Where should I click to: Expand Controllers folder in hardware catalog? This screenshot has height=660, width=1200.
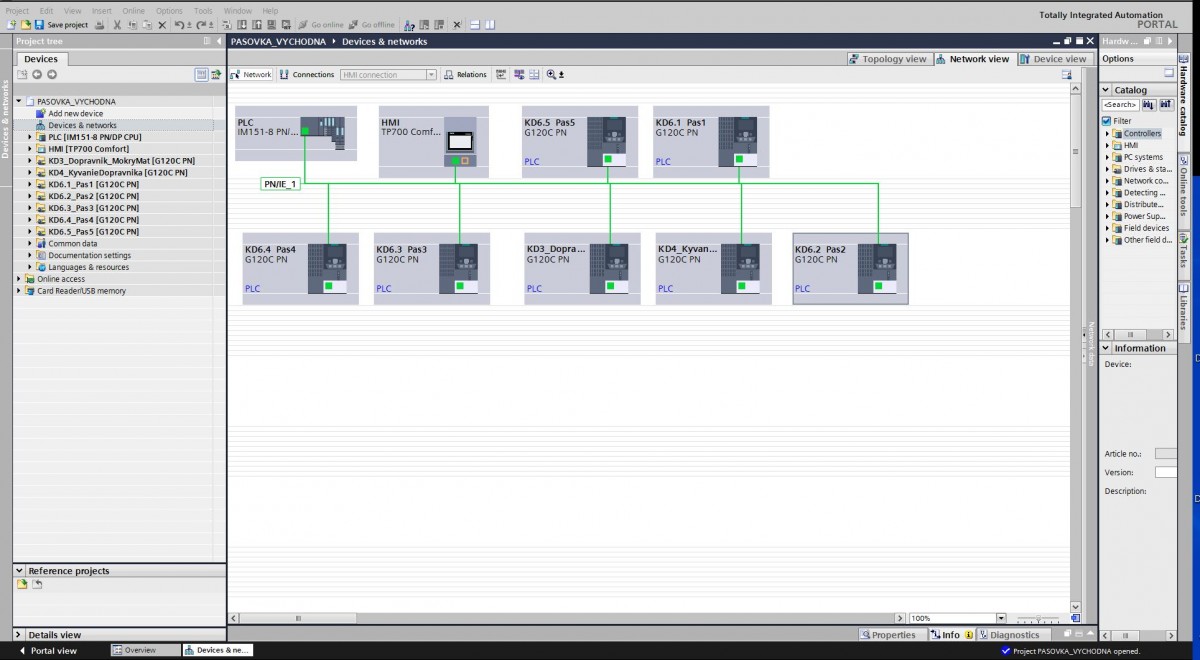click(1107, 133)
